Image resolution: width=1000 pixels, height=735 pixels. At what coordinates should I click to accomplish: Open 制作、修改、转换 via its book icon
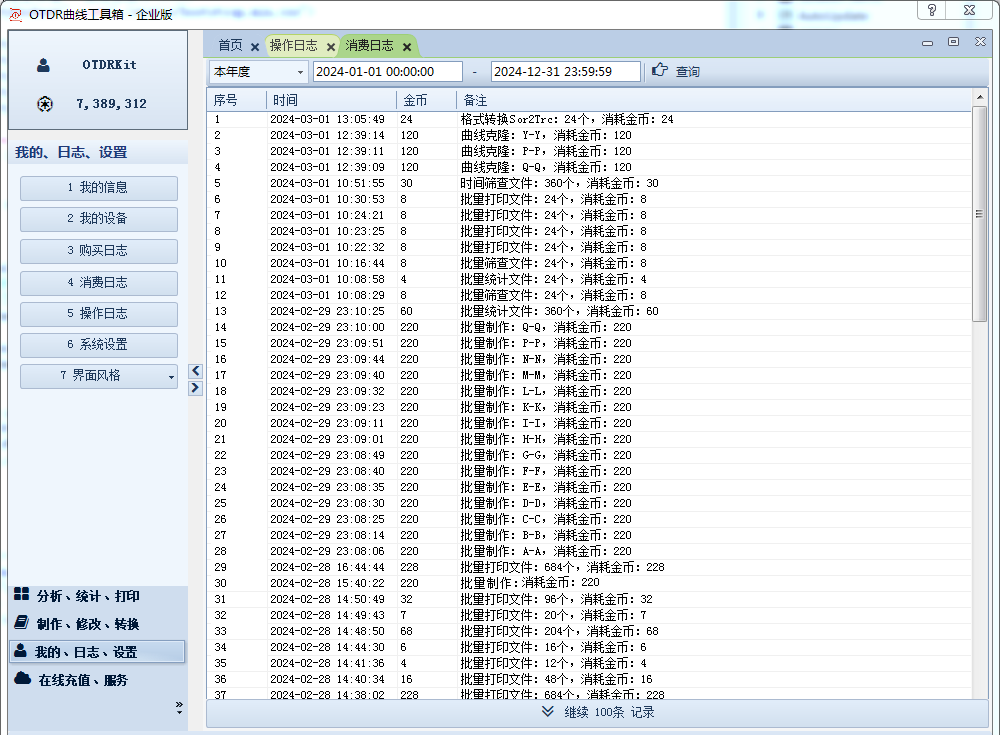point(21,623)
